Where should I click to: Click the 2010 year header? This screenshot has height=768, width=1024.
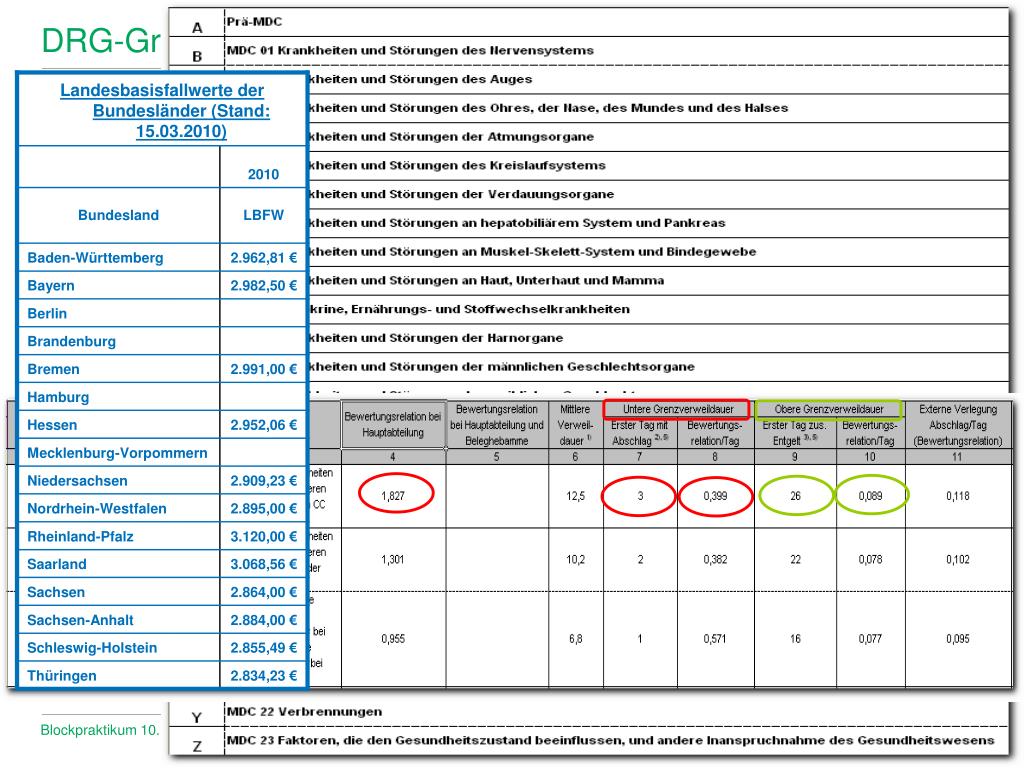pos(263,174)
